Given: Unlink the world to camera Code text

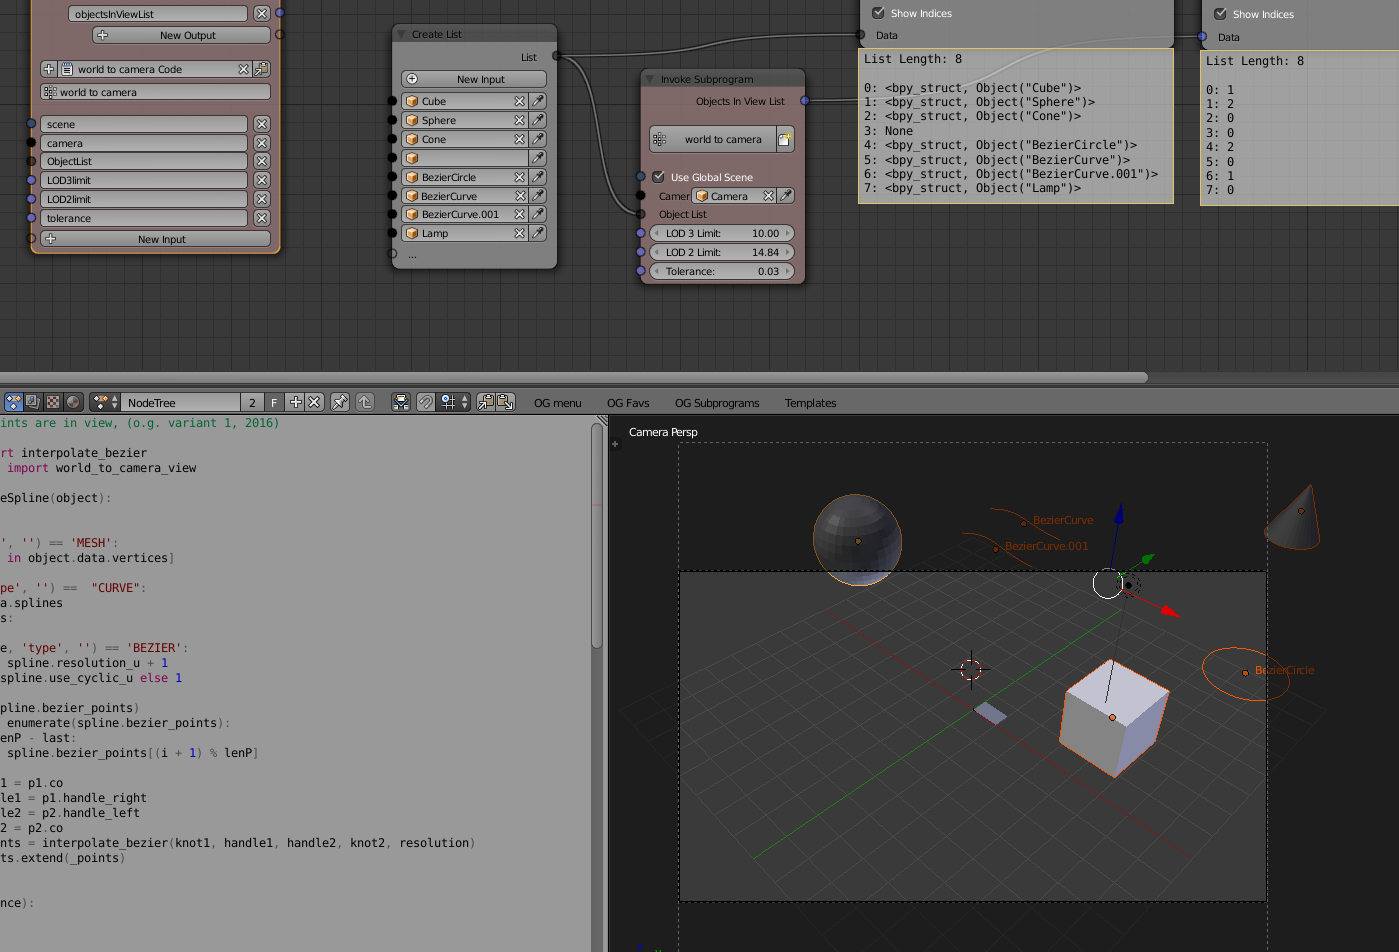Looking at the screenshot, I should (x=243, y=69).
